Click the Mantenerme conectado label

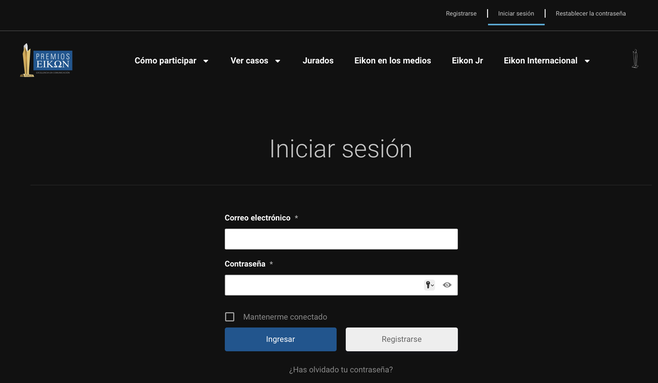(x=285, y=317)
